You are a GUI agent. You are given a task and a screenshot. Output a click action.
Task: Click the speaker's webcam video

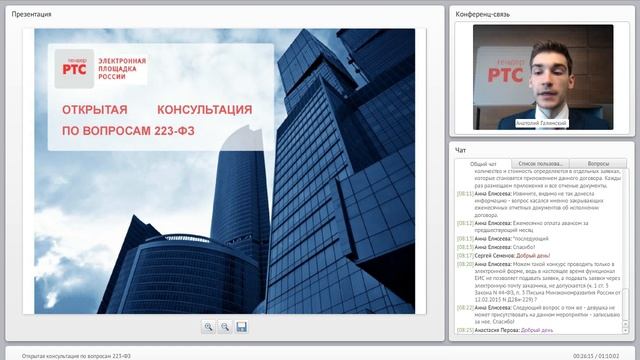(543, 77)
